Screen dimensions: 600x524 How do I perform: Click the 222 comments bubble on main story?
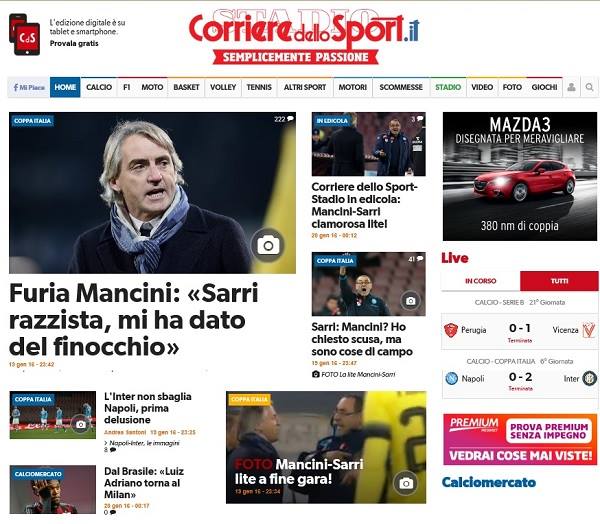(284, 119)
